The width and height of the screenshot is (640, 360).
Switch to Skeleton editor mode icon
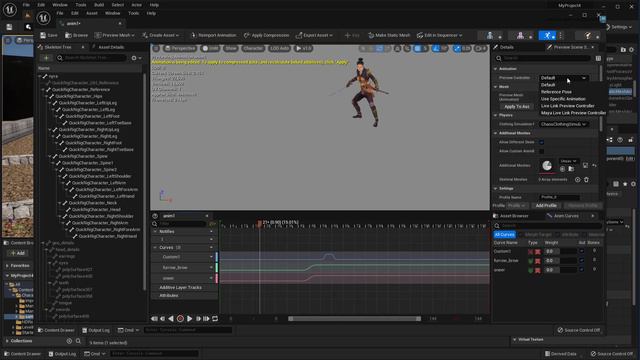[490, 36]
